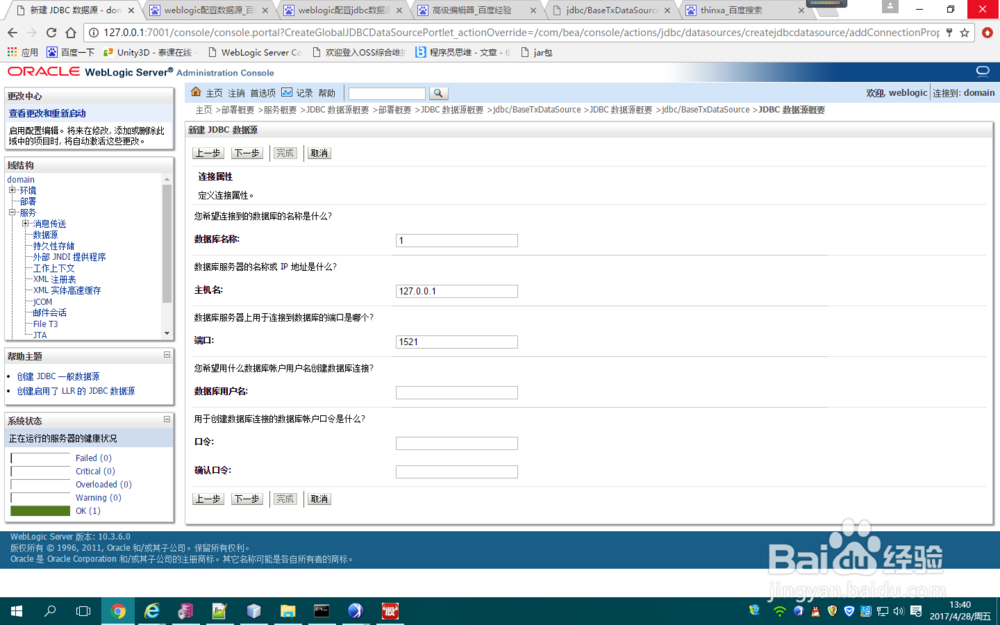
Task: Click the volume speaker icon in tray
Action: (x=899, y=611)
